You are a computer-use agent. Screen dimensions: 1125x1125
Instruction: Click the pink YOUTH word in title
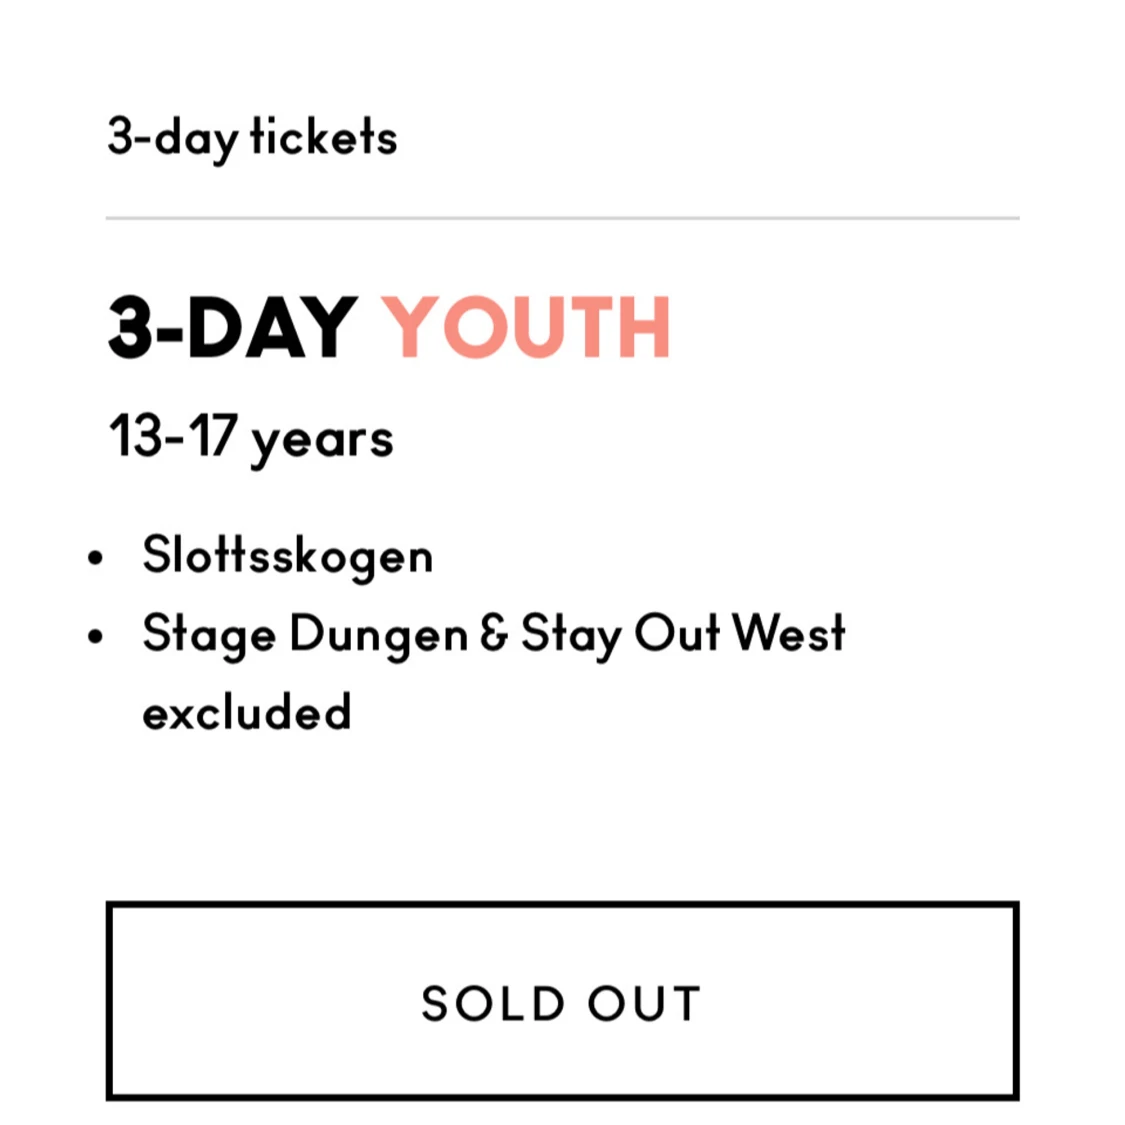(527, 327)
